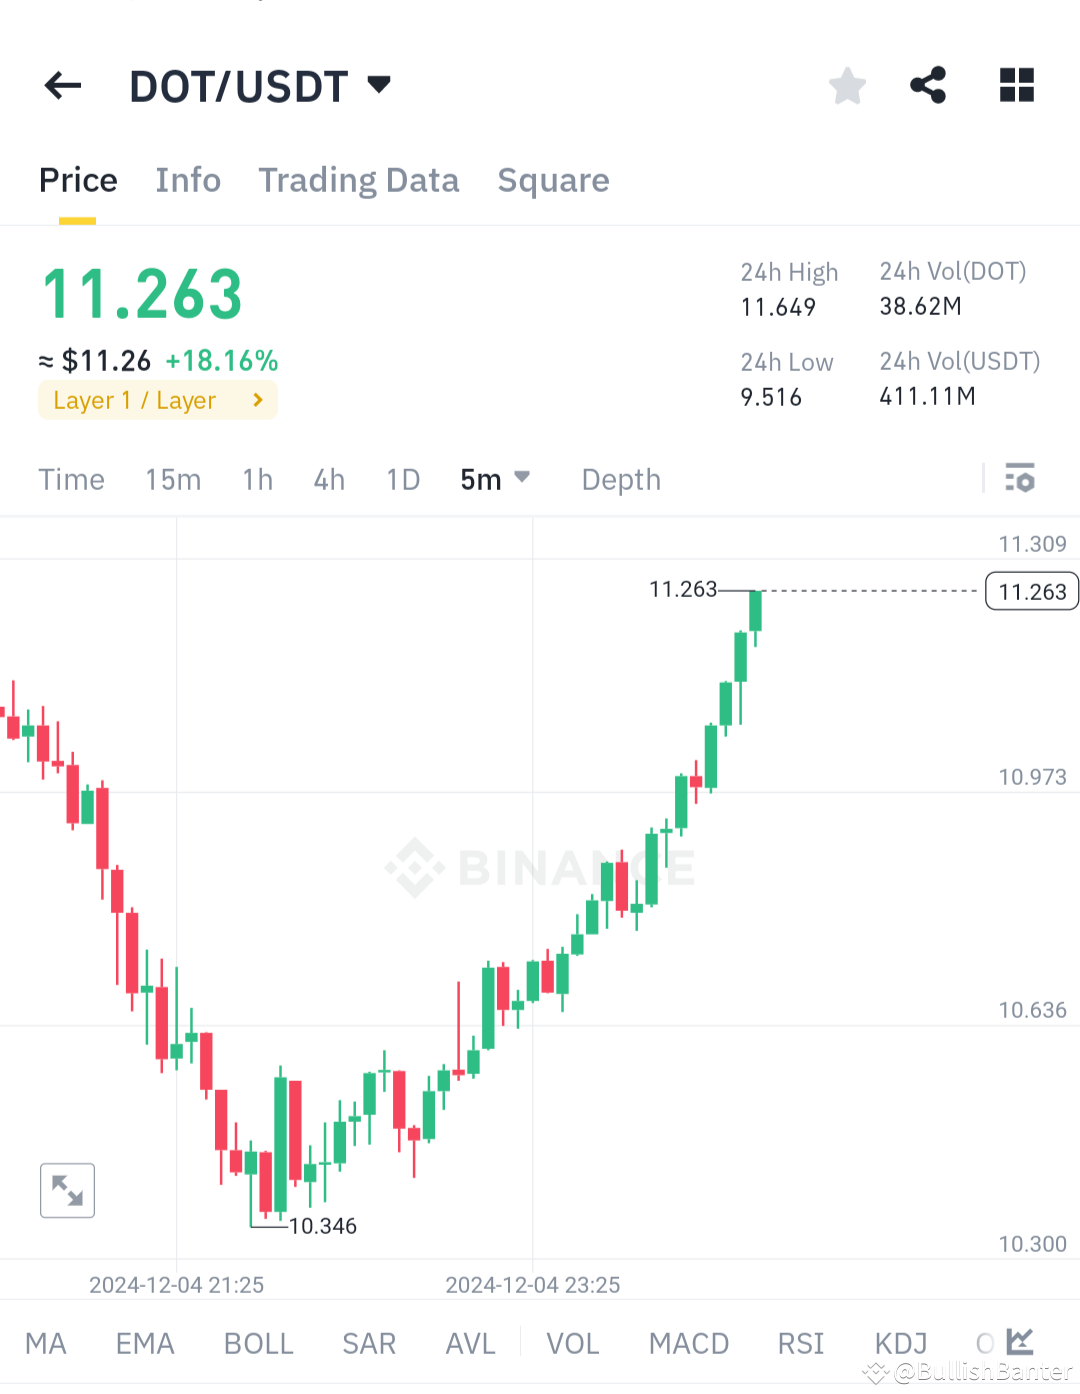This screenshot has width=1080, height=1394.
Task: Switch to the Trading Data tab
Action: point(359,181)
